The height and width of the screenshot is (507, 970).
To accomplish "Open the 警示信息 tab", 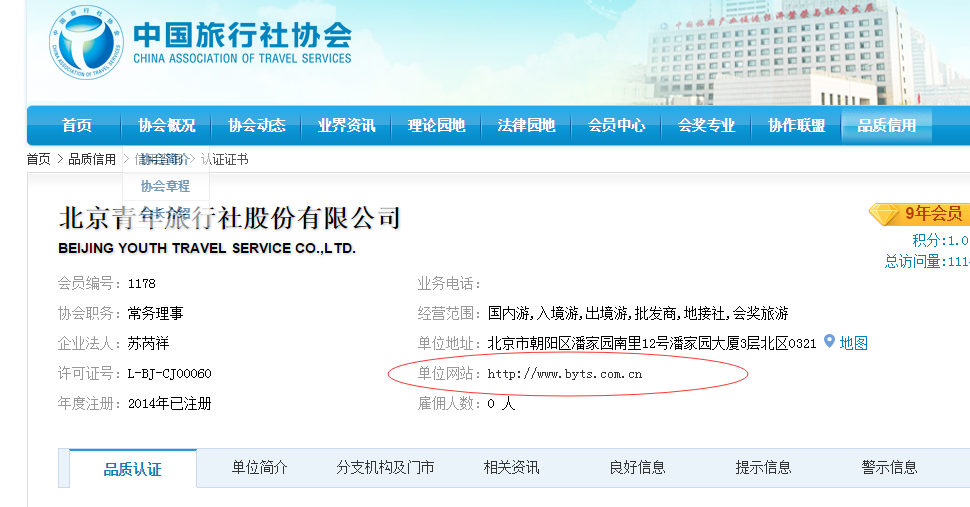I will point(889,467).
